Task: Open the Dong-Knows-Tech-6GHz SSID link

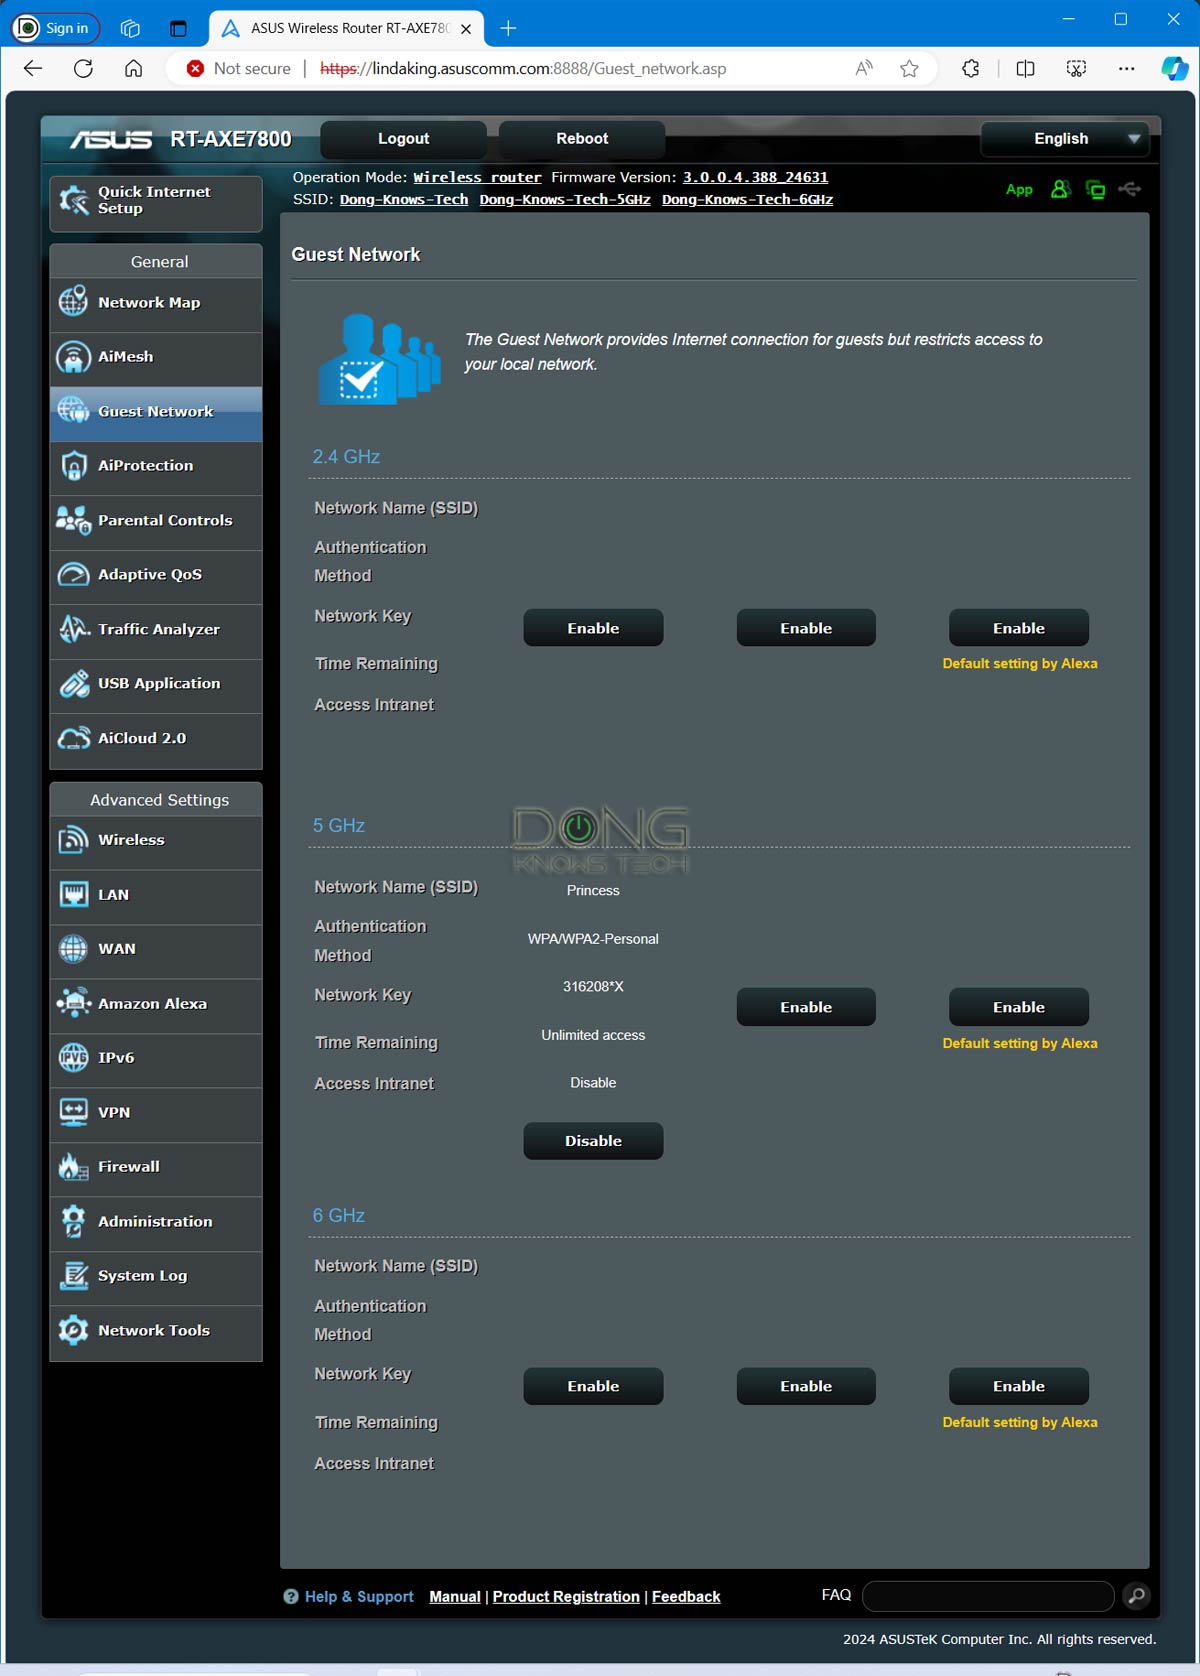Action: (747, 199)
